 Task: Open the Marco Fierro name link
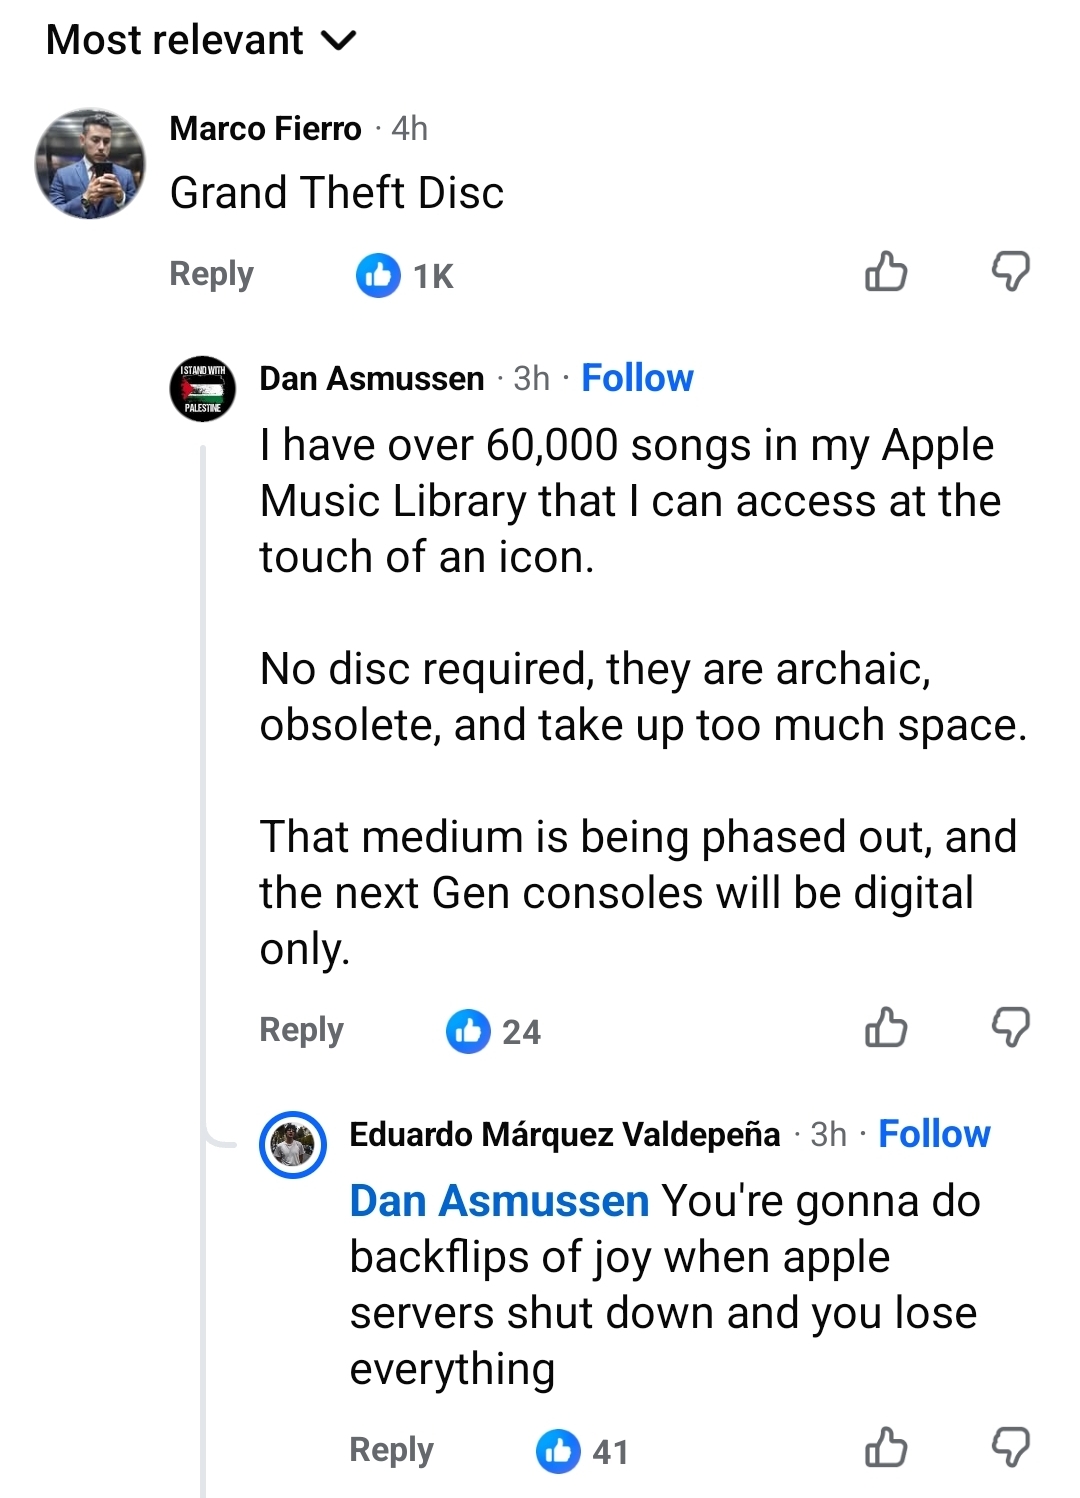point(265,129)
